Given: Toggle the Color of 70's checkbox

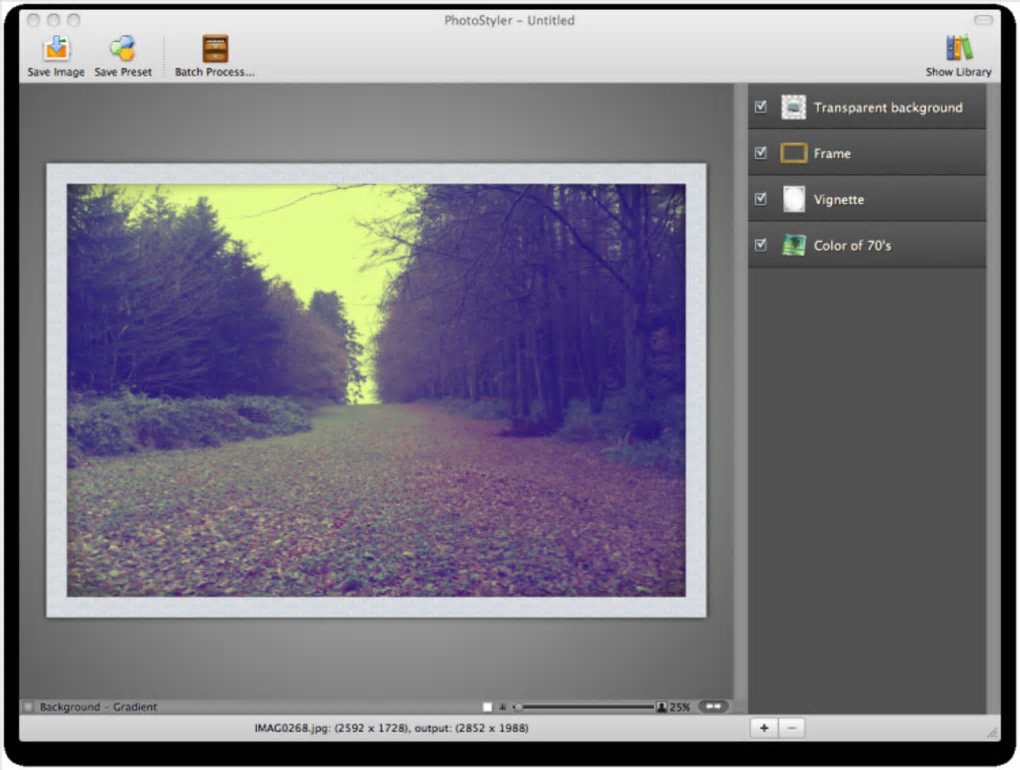Looking at the screenshot, I should (760, 245).
